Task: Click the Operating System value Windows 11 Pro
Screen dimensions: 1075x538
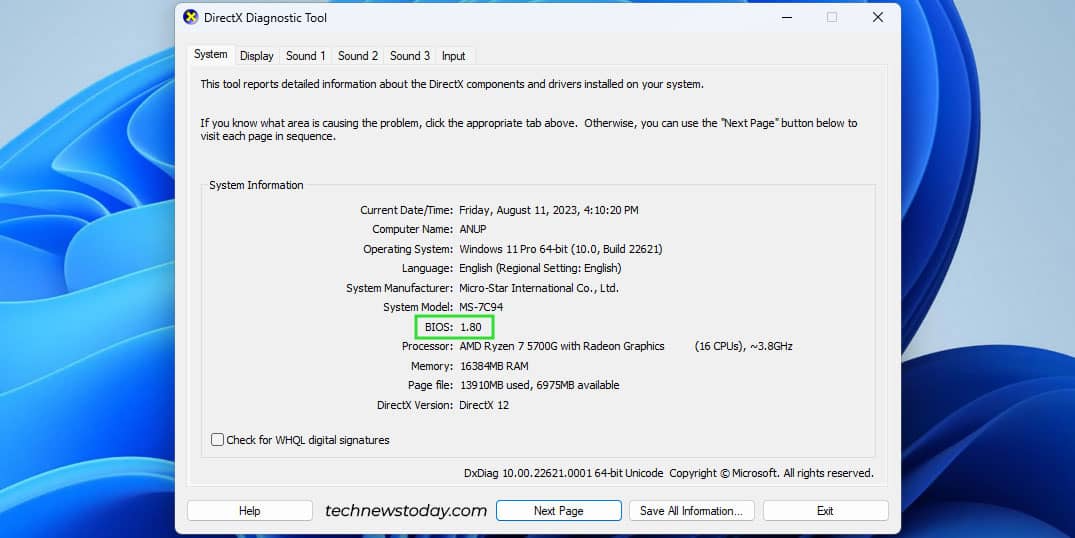Action: [x=561, y=249]
